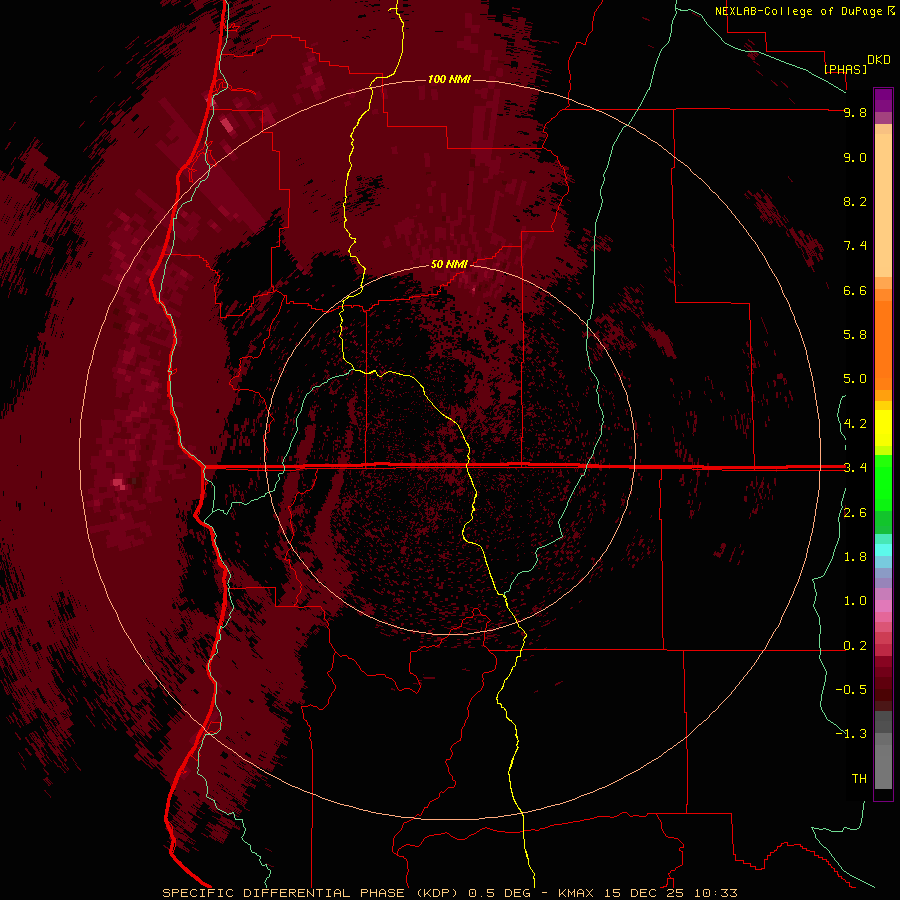
Task: Click the 5.0 legend value
Action: coord(855,379)
